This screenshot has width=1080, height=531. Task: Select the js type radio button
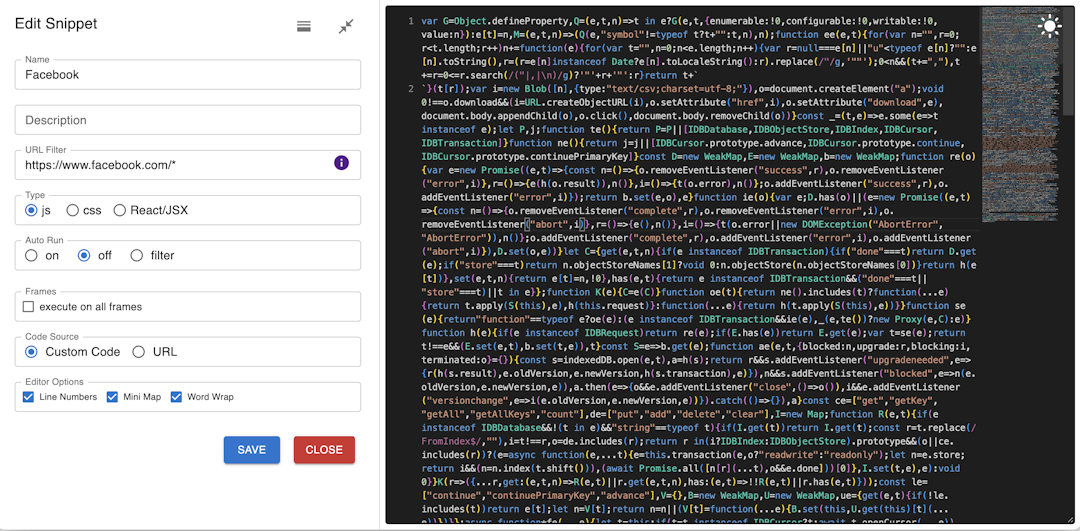tap(32, 210)
